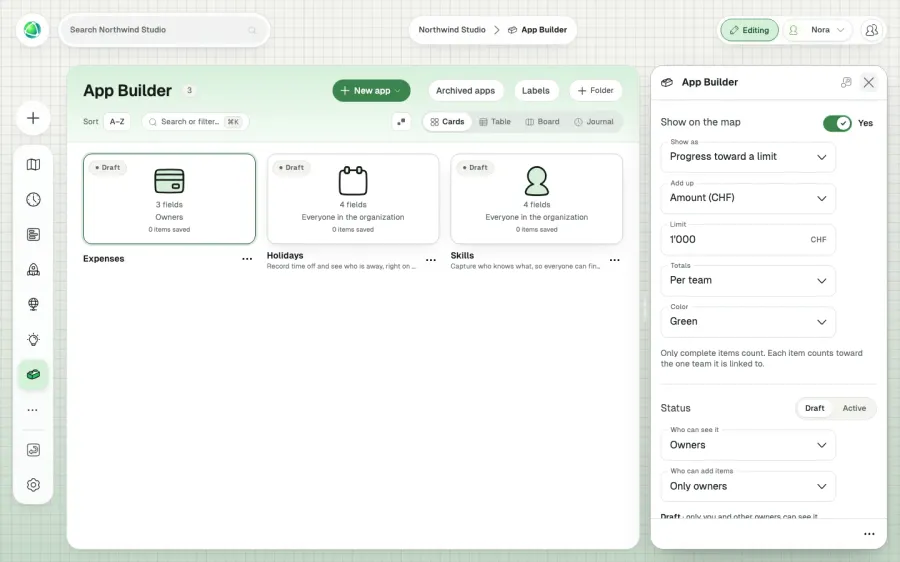Click the magnifier icon in Northwind search

252,30
